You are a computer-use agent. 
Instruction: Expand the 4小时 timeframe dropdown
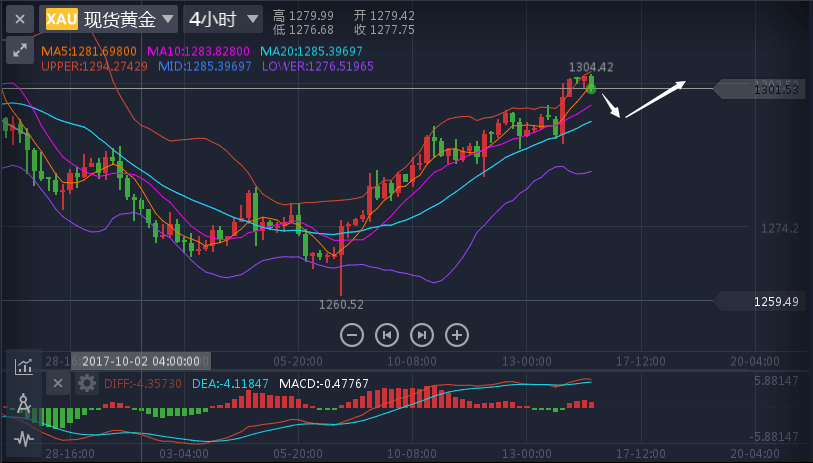point(224,18)
